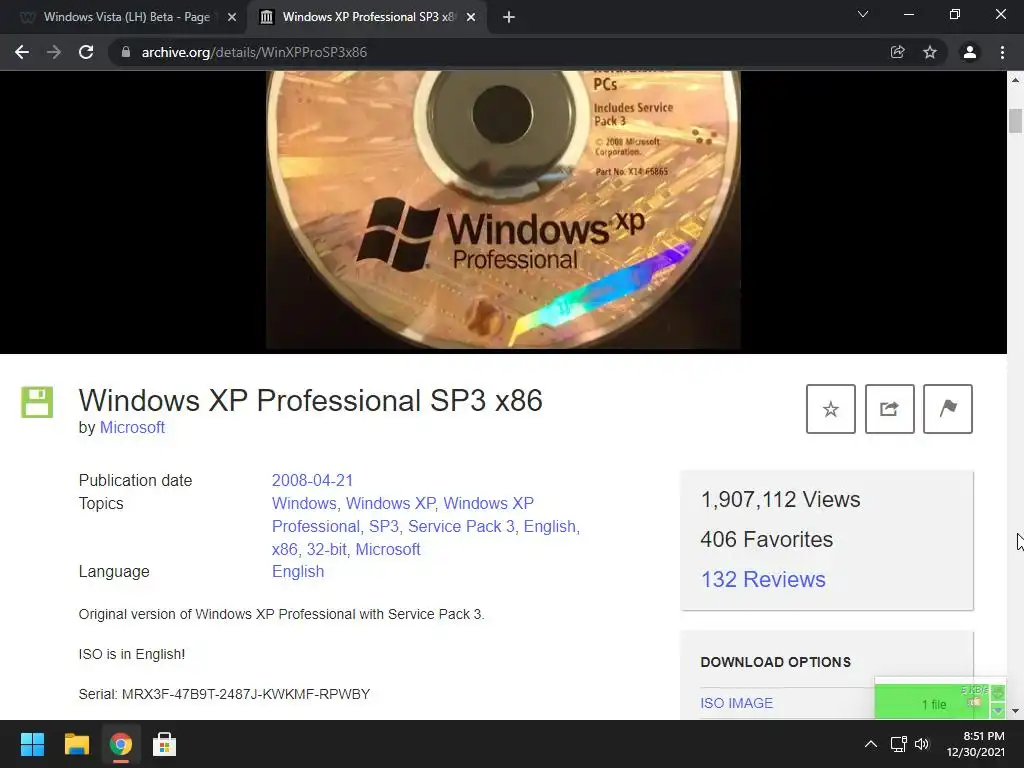Click the x86 topic link
1024x768 pixels.
285,549
